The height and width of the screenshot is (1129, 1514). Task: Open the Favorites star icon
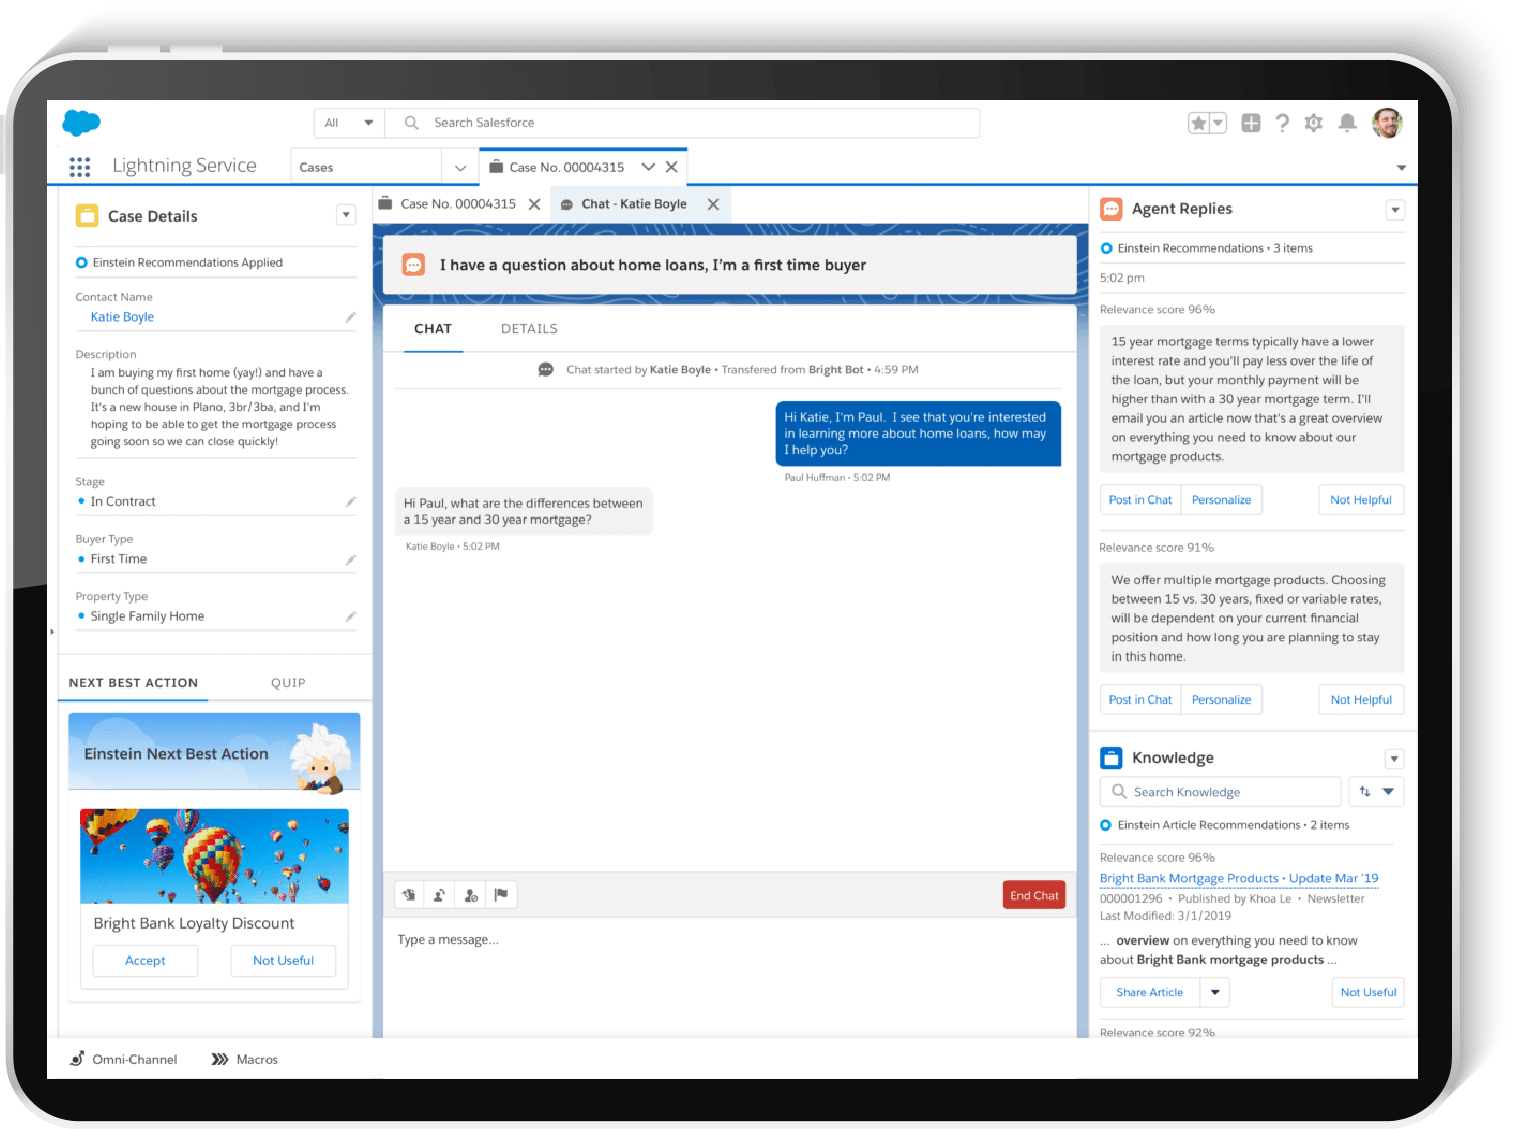pos(1198,123)
